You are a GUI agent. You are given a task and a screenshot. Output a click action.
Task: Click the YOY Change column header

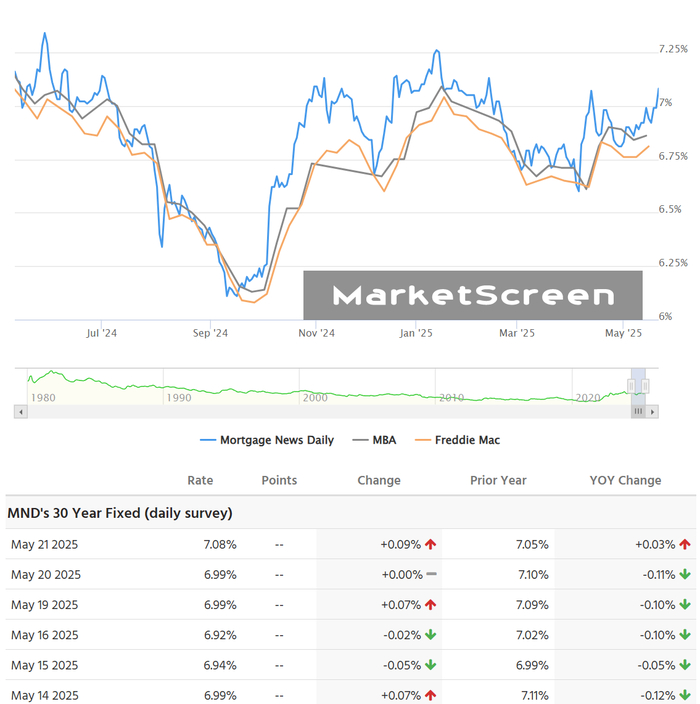tap(625, 480)
